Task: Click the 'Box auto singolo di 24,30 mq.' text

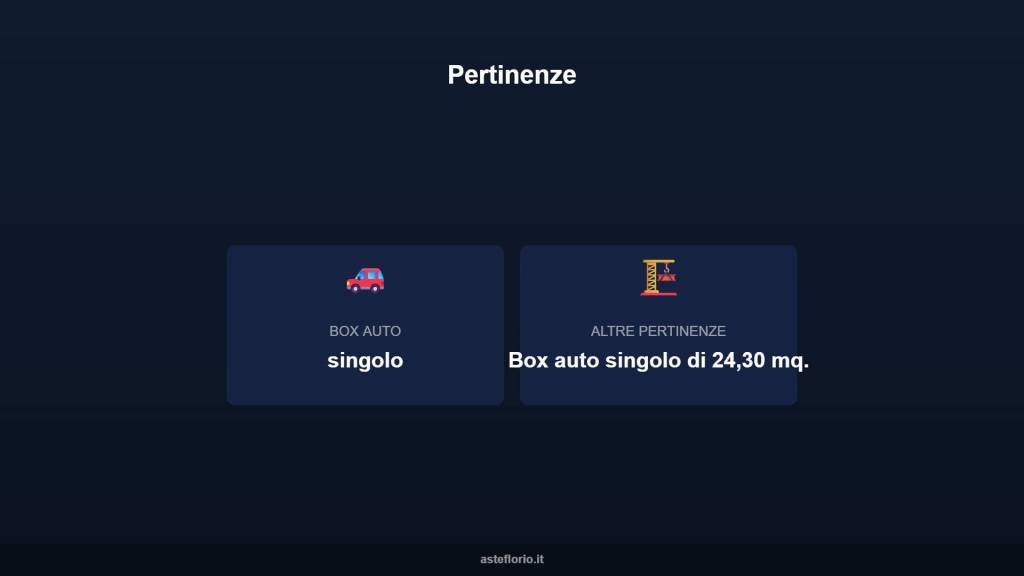Action: tap(658, 361)
